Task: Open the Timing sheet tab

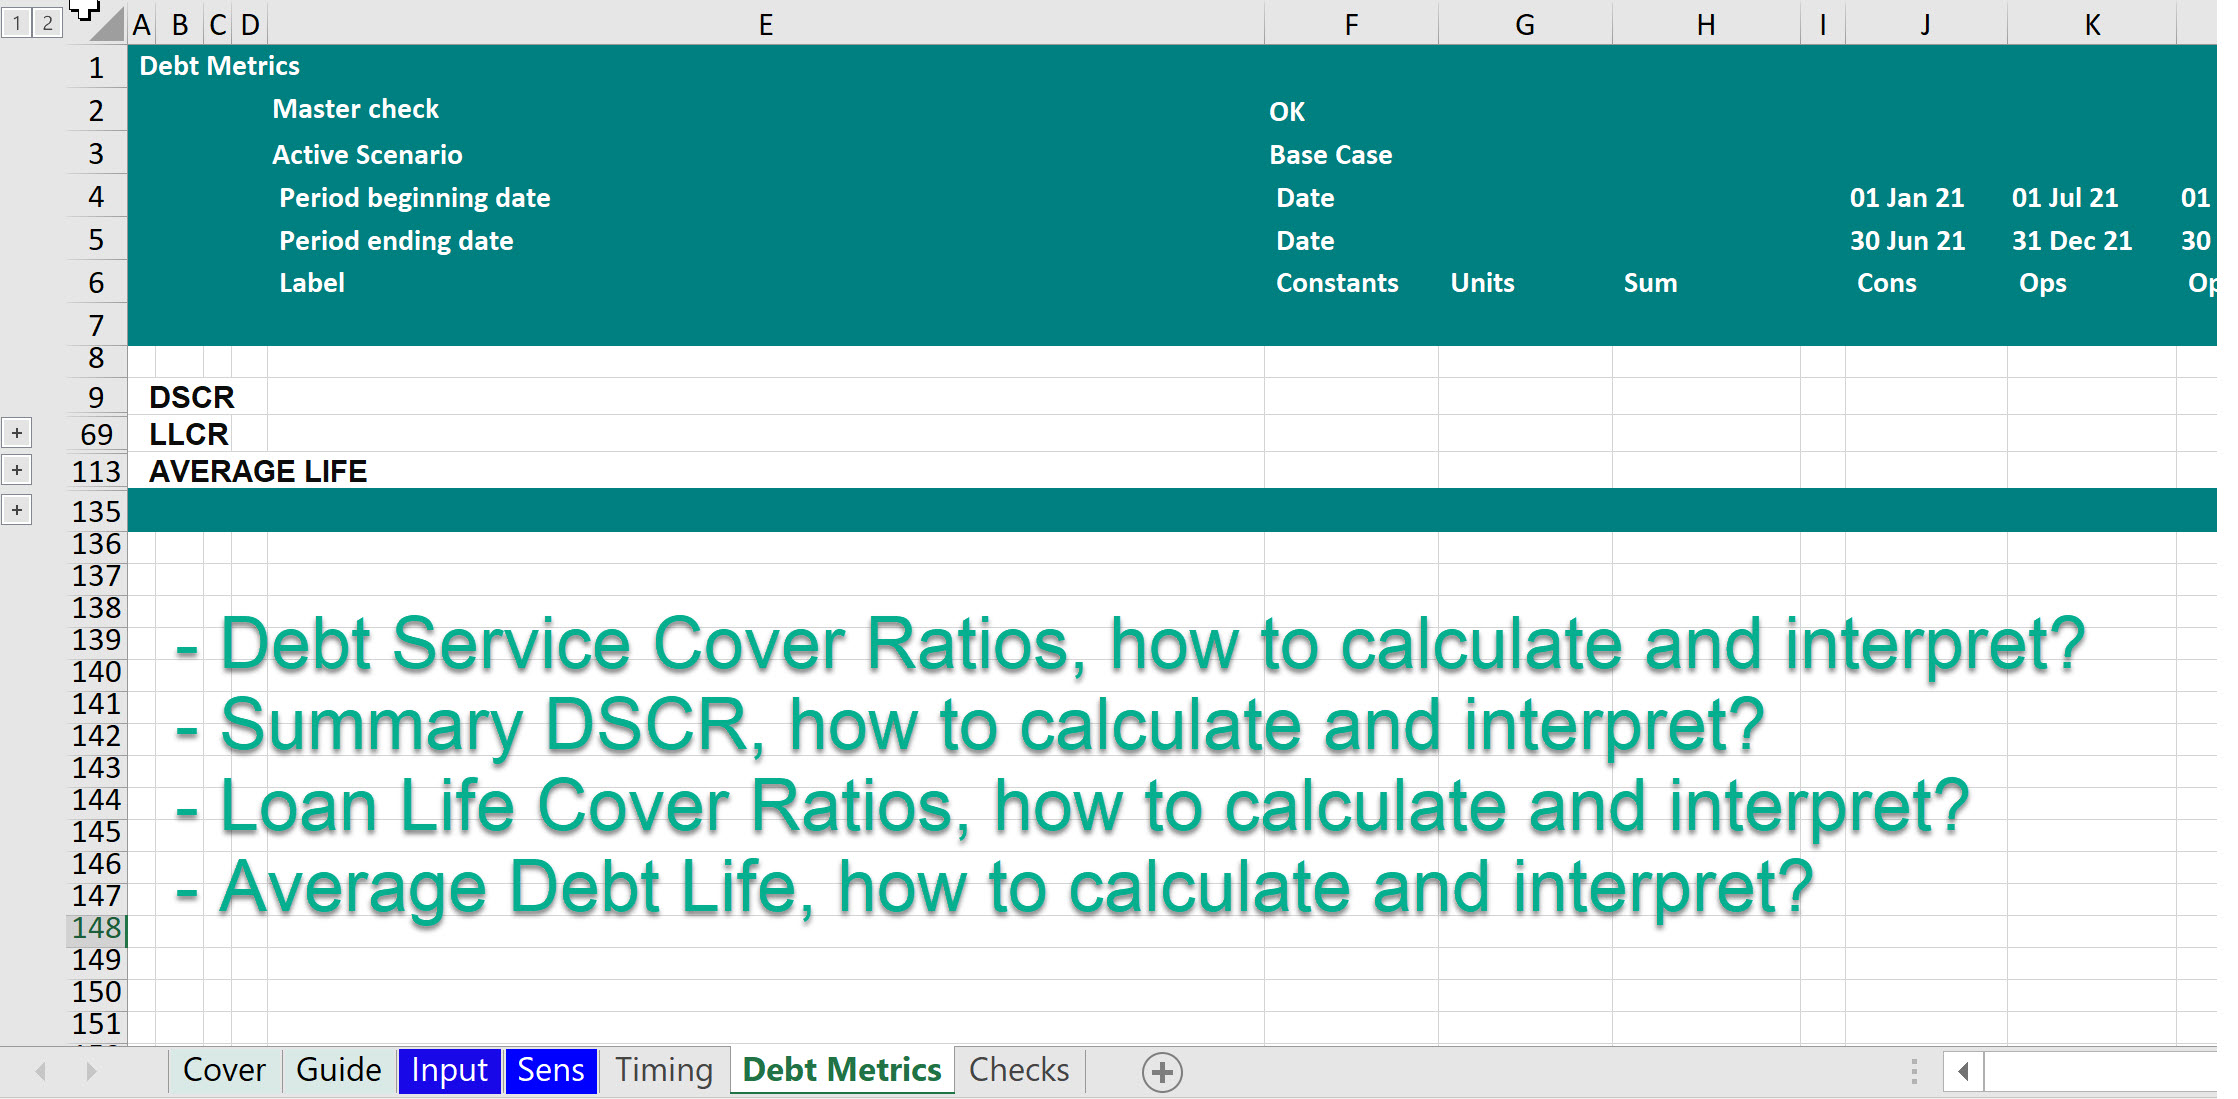Action: (x=664, y=1070)
